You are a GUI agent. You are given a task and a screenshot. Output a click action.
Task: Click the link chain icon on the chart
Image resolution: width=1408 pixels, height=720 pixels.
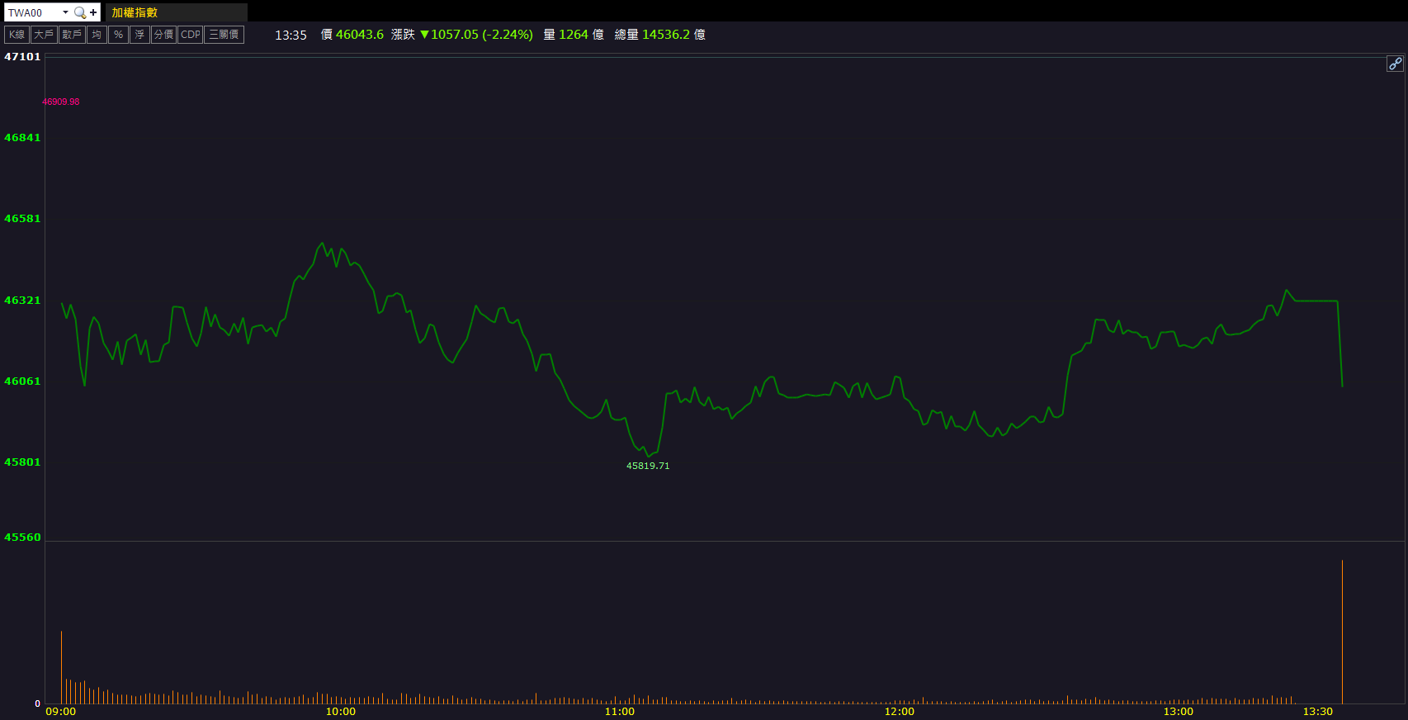(x=1395, y=63)
